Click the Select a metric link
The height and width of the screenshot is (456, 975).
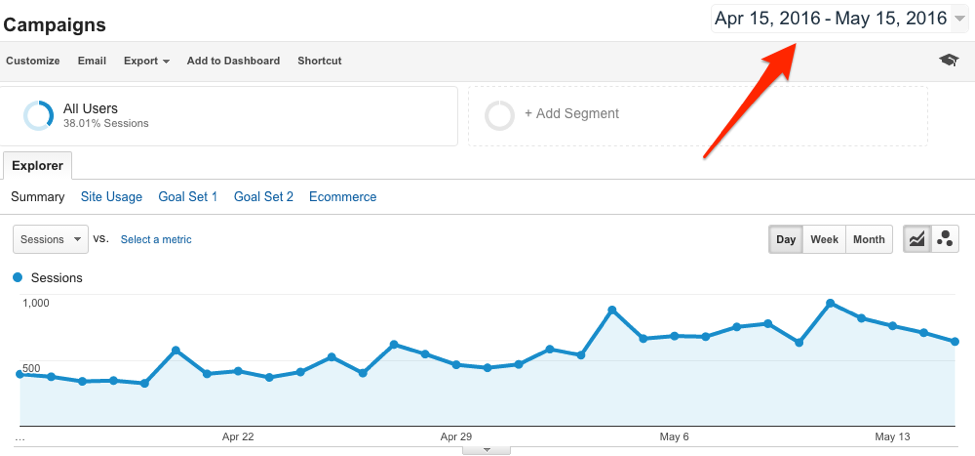click(156, 240)
